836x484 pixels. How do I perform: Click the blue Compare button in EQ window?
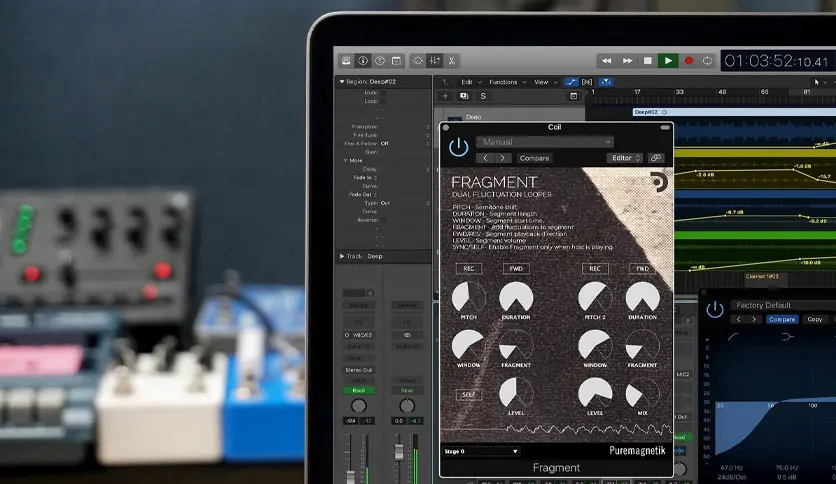782,319
